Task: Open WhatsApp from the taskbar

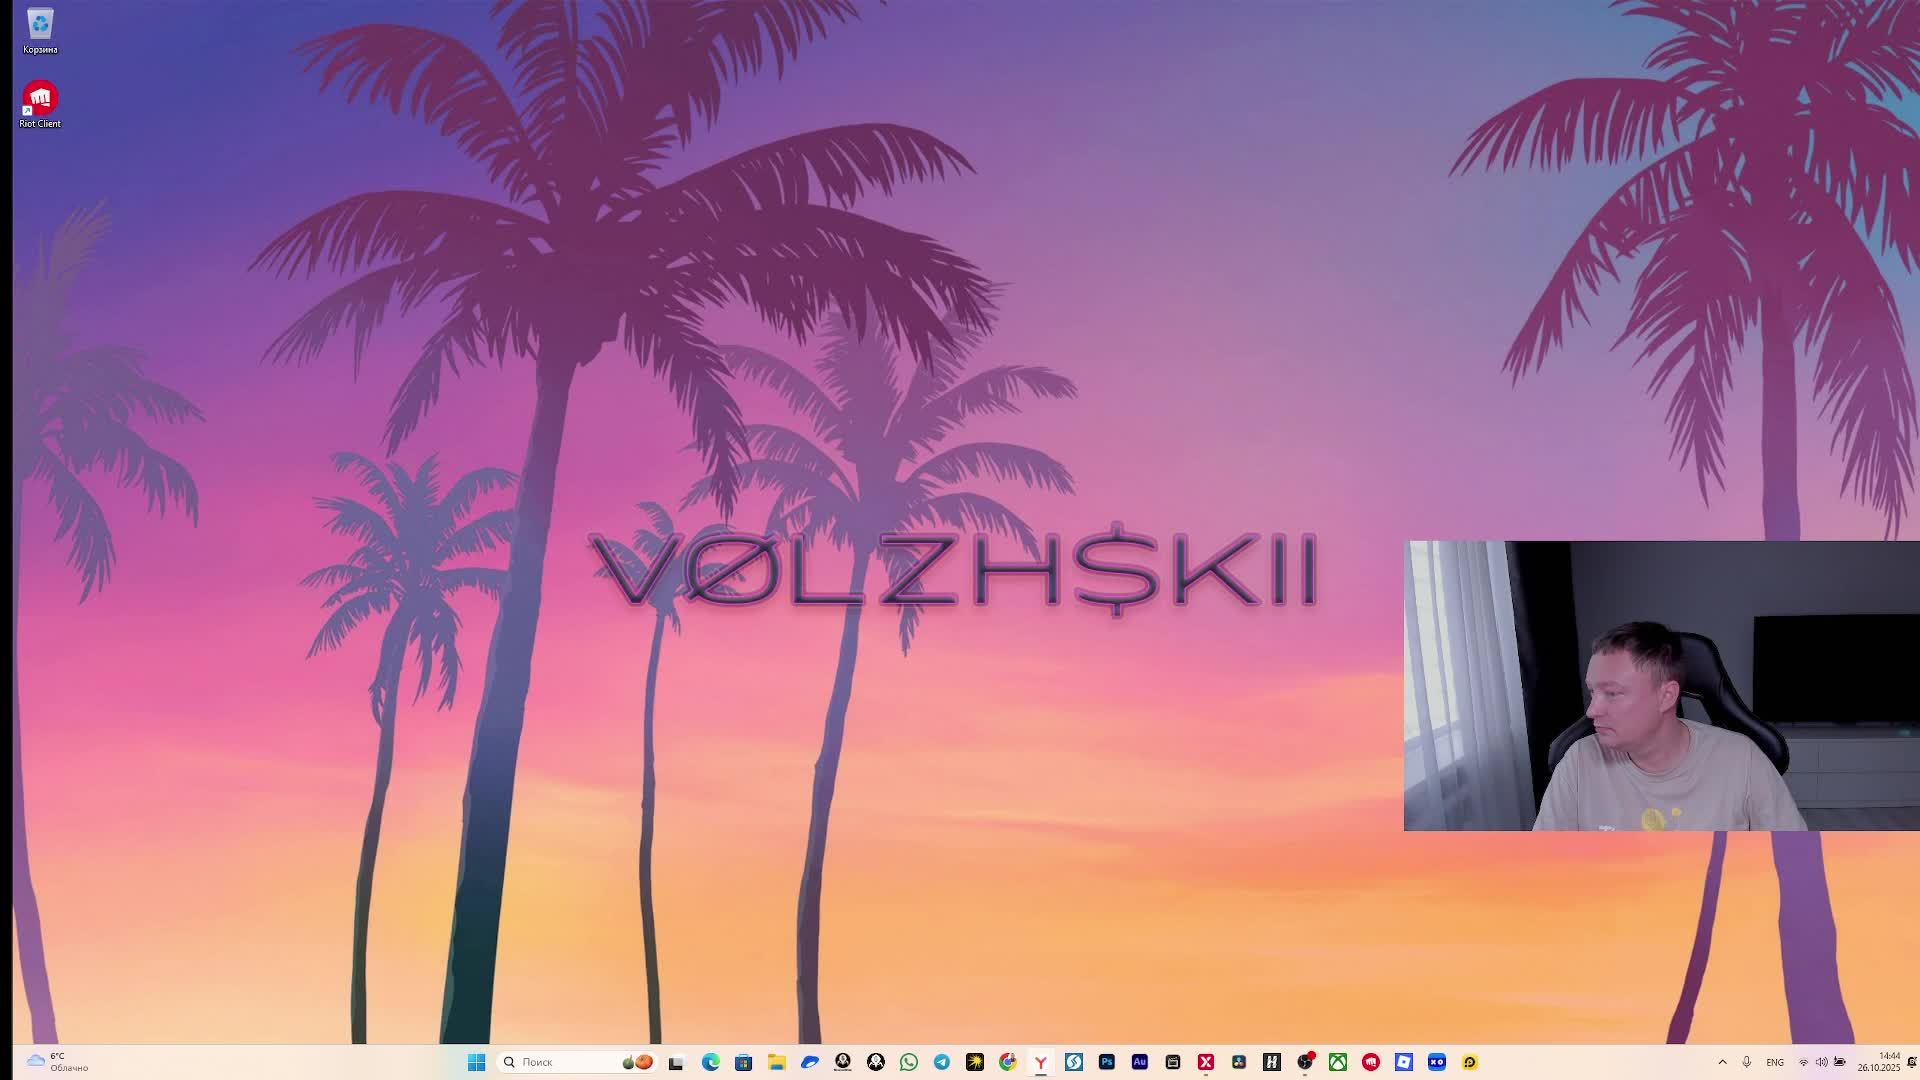Action: click(909, 1062)
